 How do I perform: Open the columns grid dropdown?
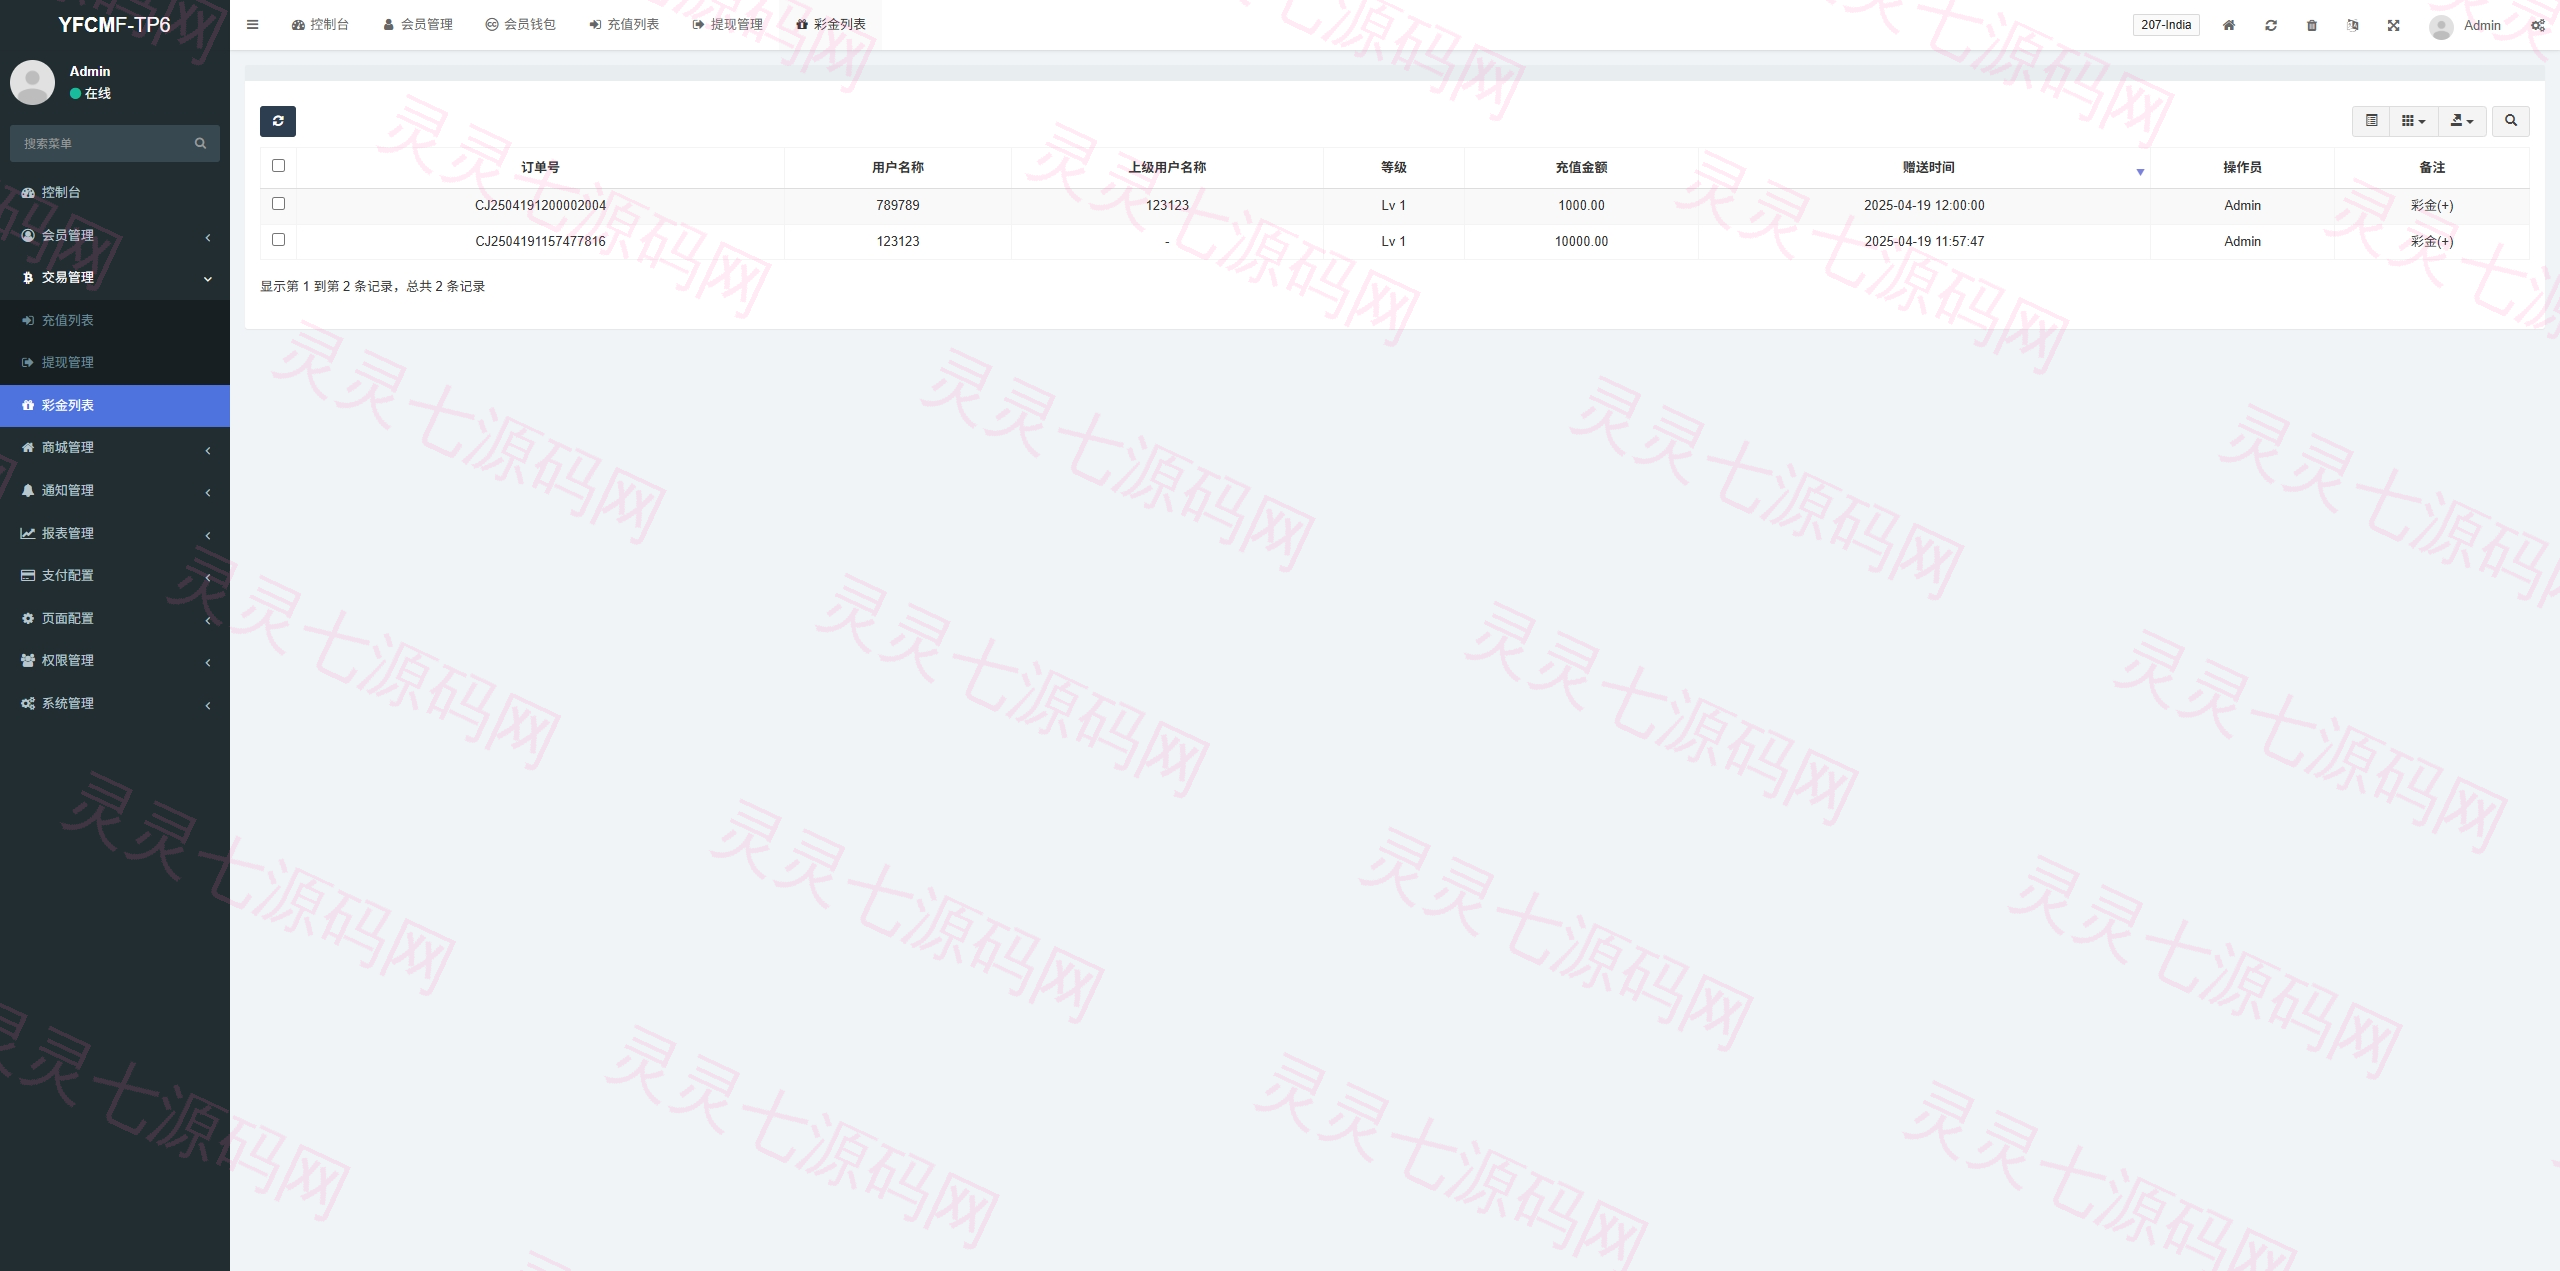tap(2414, 121)
